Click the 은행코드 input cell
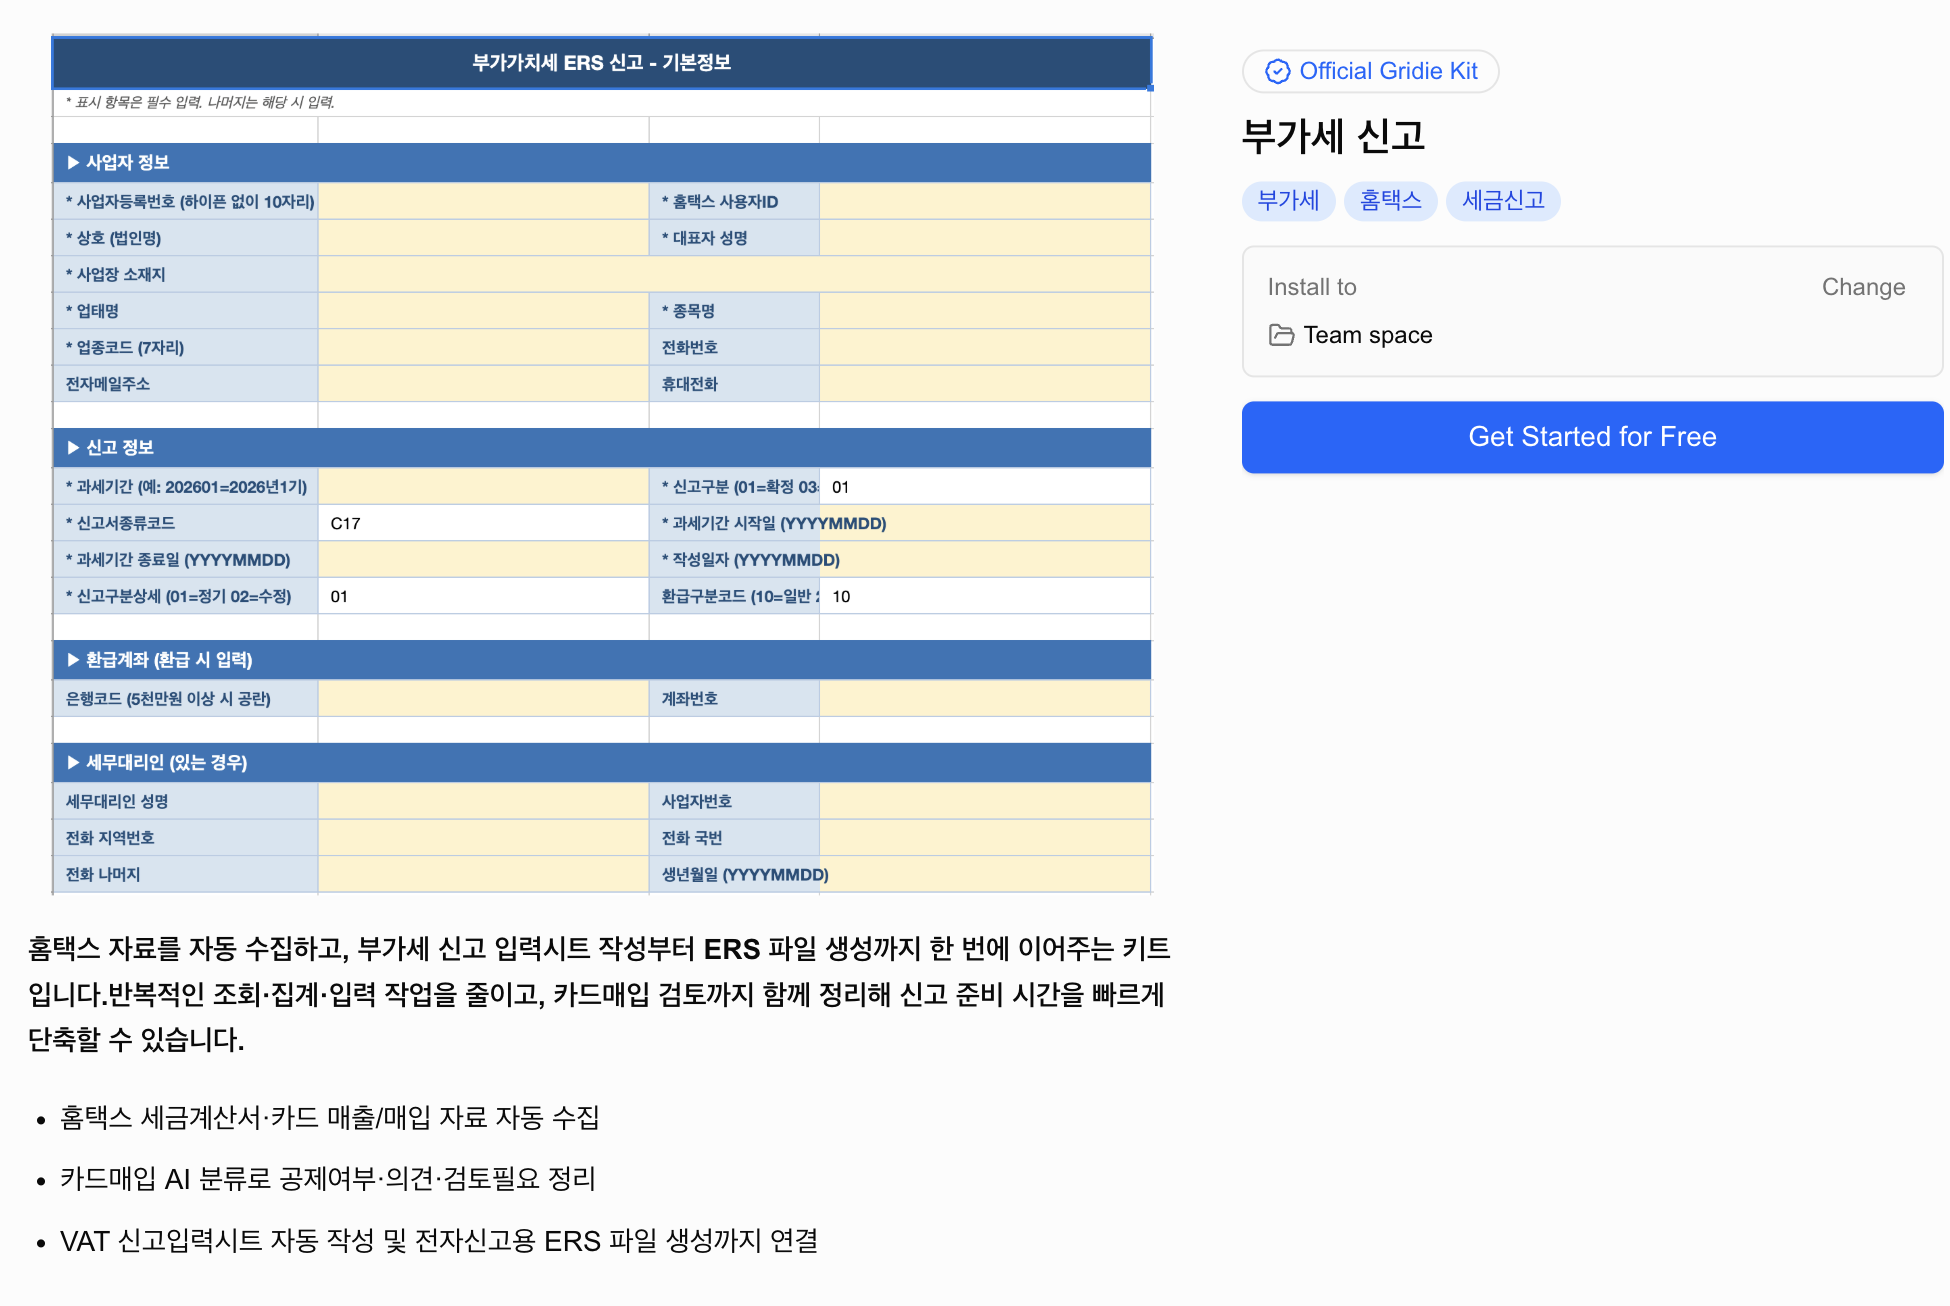Image resolution: width=1950 pixels, height=1306 pixels. [483, 698]
